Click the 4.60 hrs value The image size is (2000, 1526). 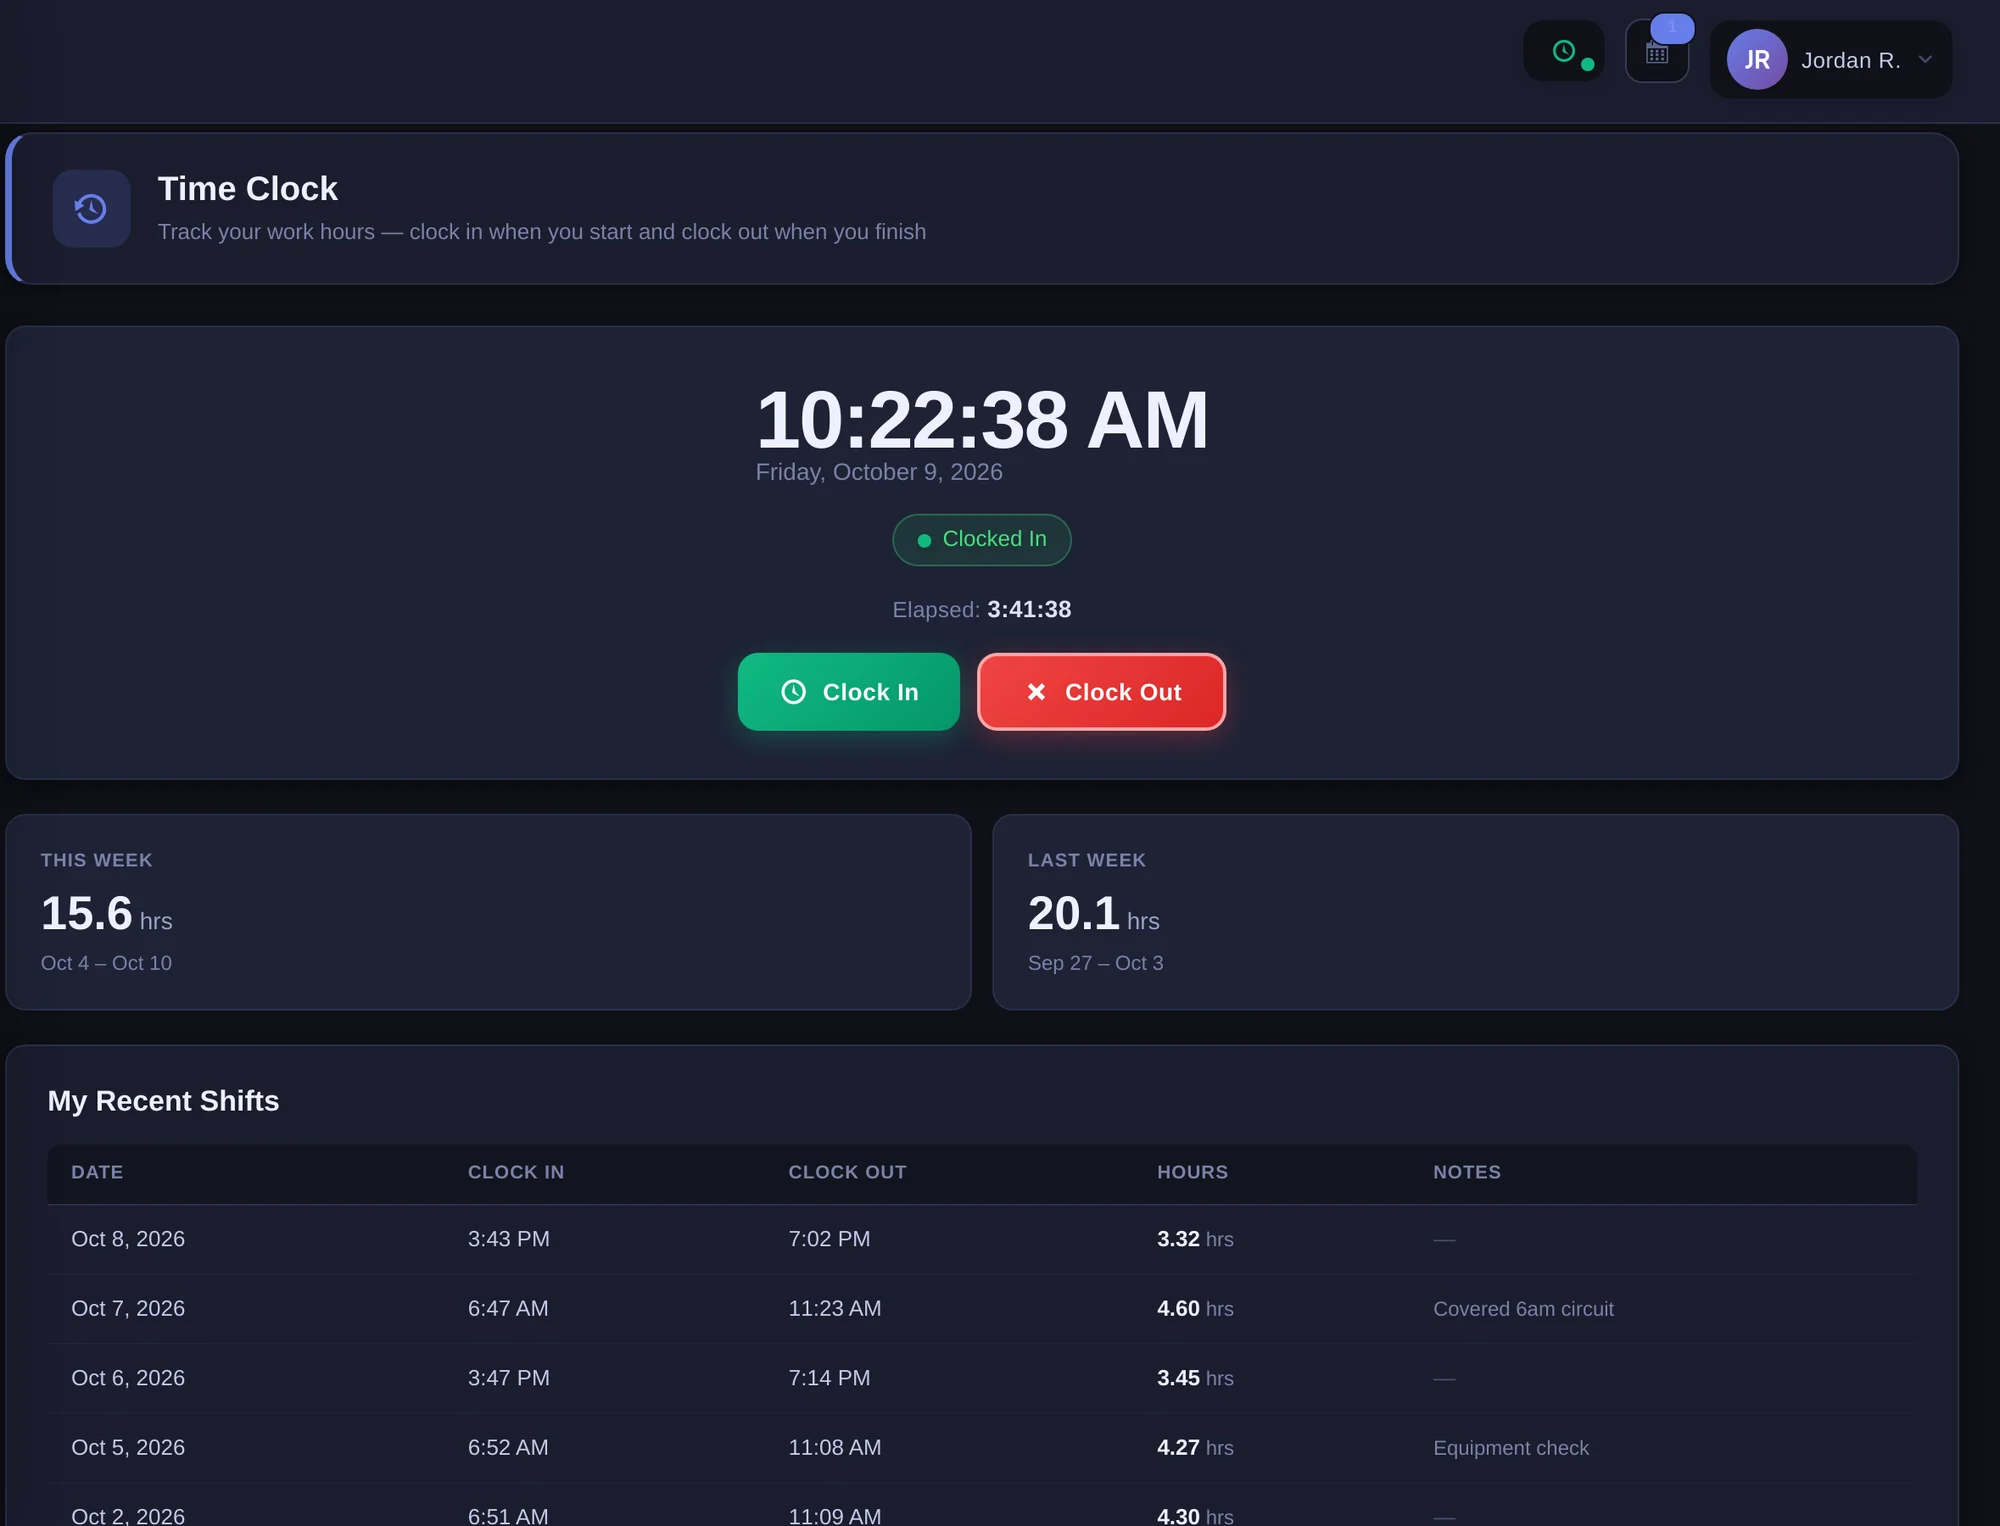pos(1195,1308)
